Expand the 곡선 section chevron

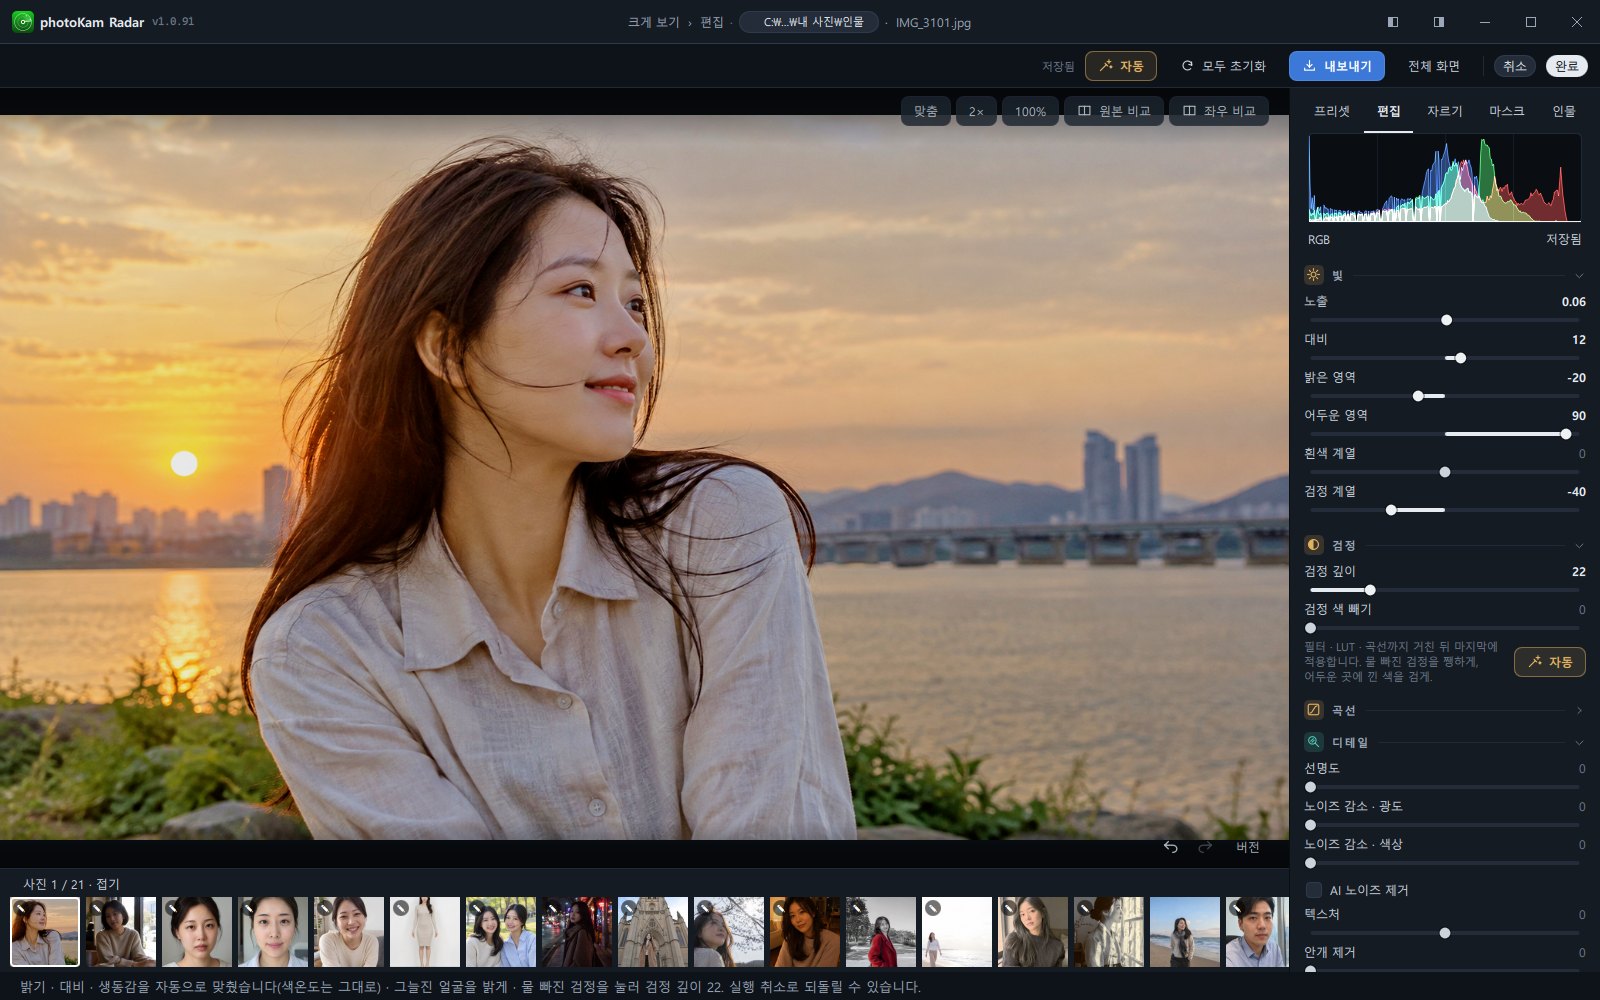click(x=1579, y=710)
